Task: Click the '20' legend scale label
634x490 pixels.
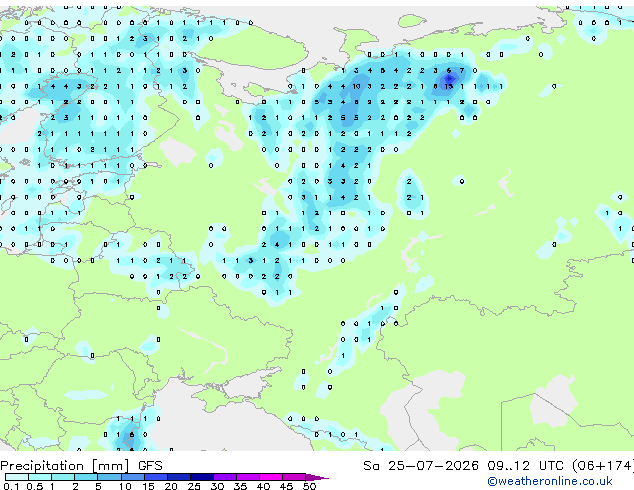Action: coord(171,486)
